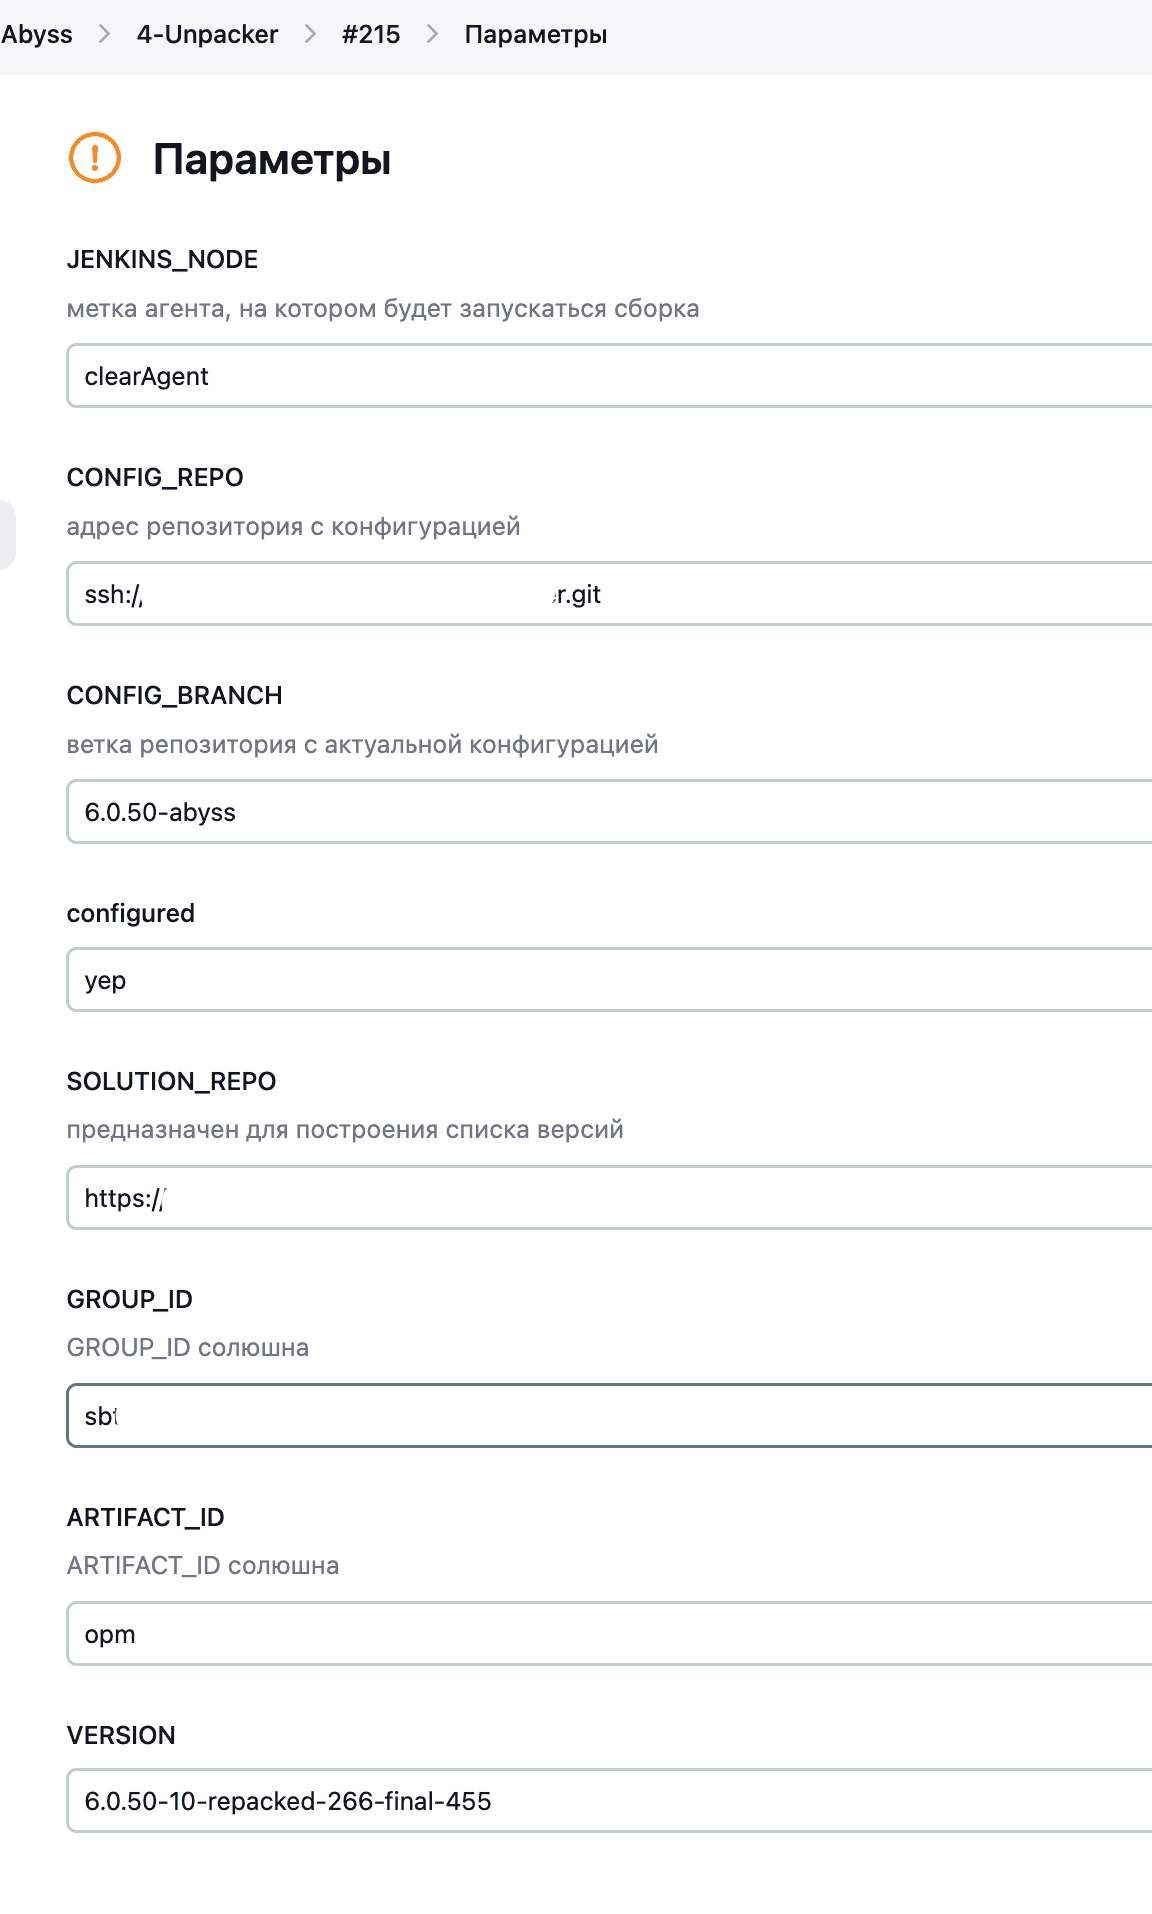Expand the chevron after #215 breadcrumb

coord(432,34)
